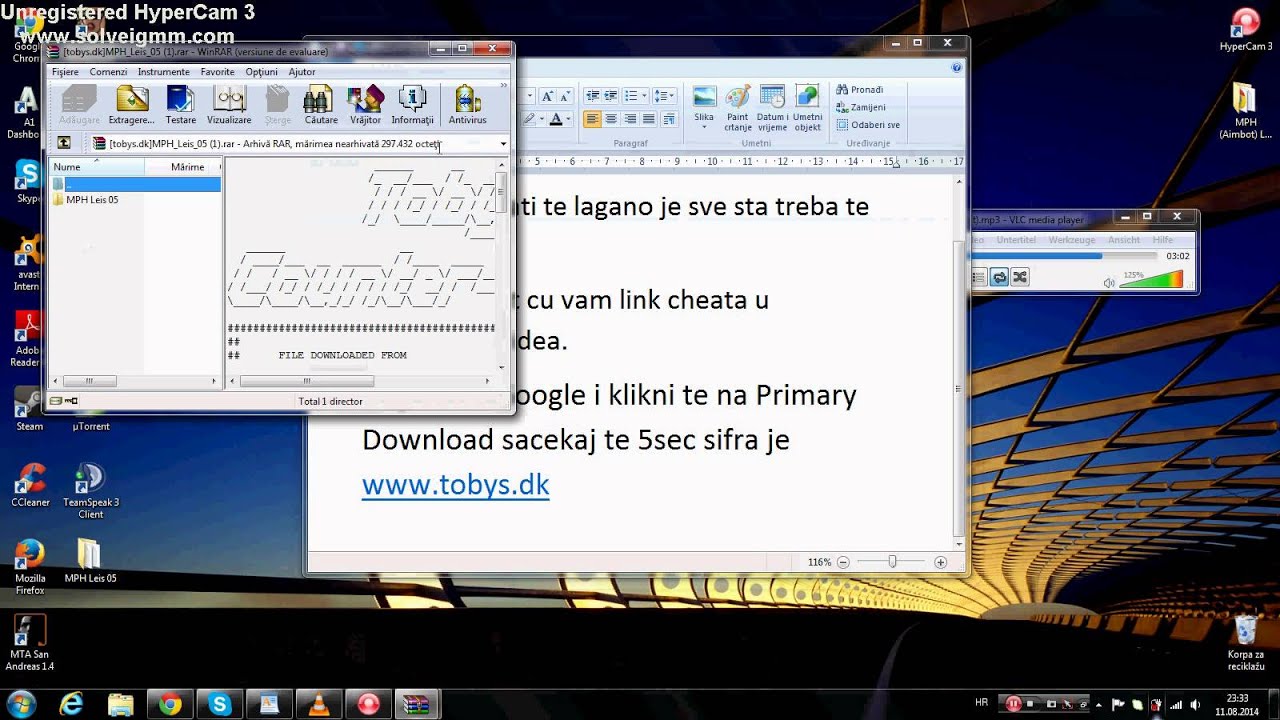The width and height of the screenshot is (1280, 720).
Task: Click Odaberi sve in WordPad
Action: click(x=868, y=125)
